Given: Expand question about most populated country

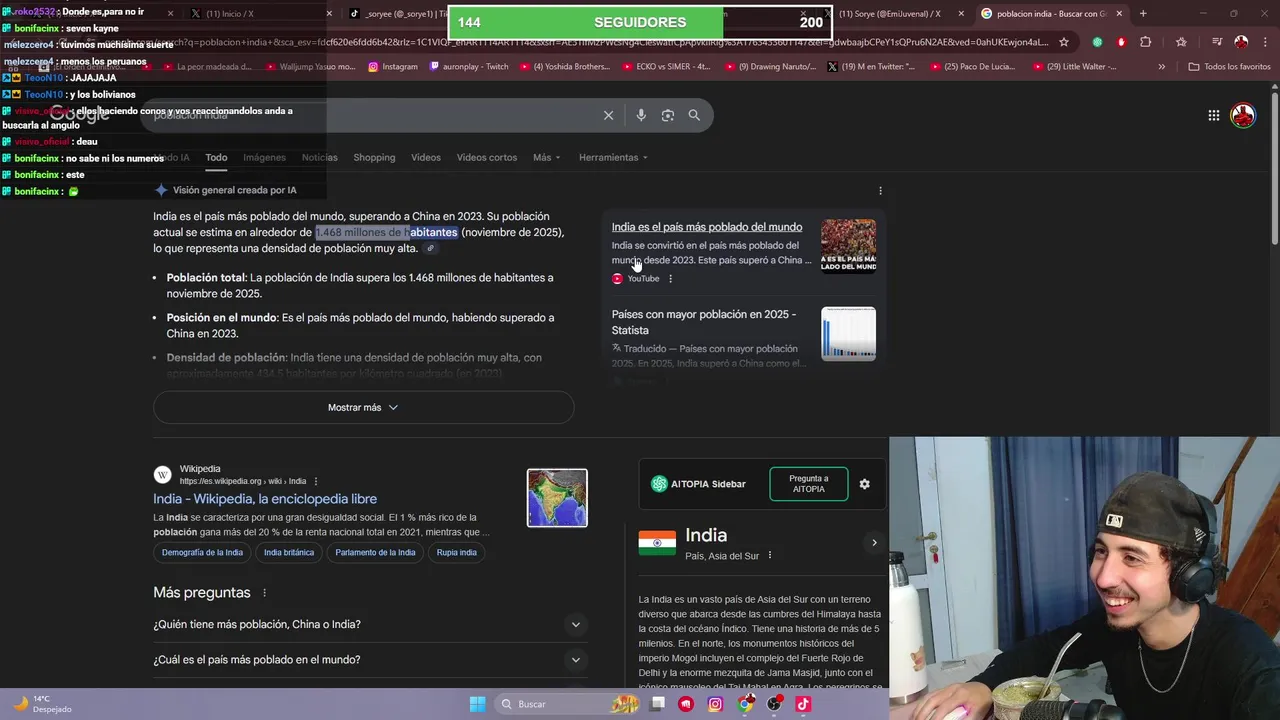Looking at the screenshot, I should (x=370, y=660).
